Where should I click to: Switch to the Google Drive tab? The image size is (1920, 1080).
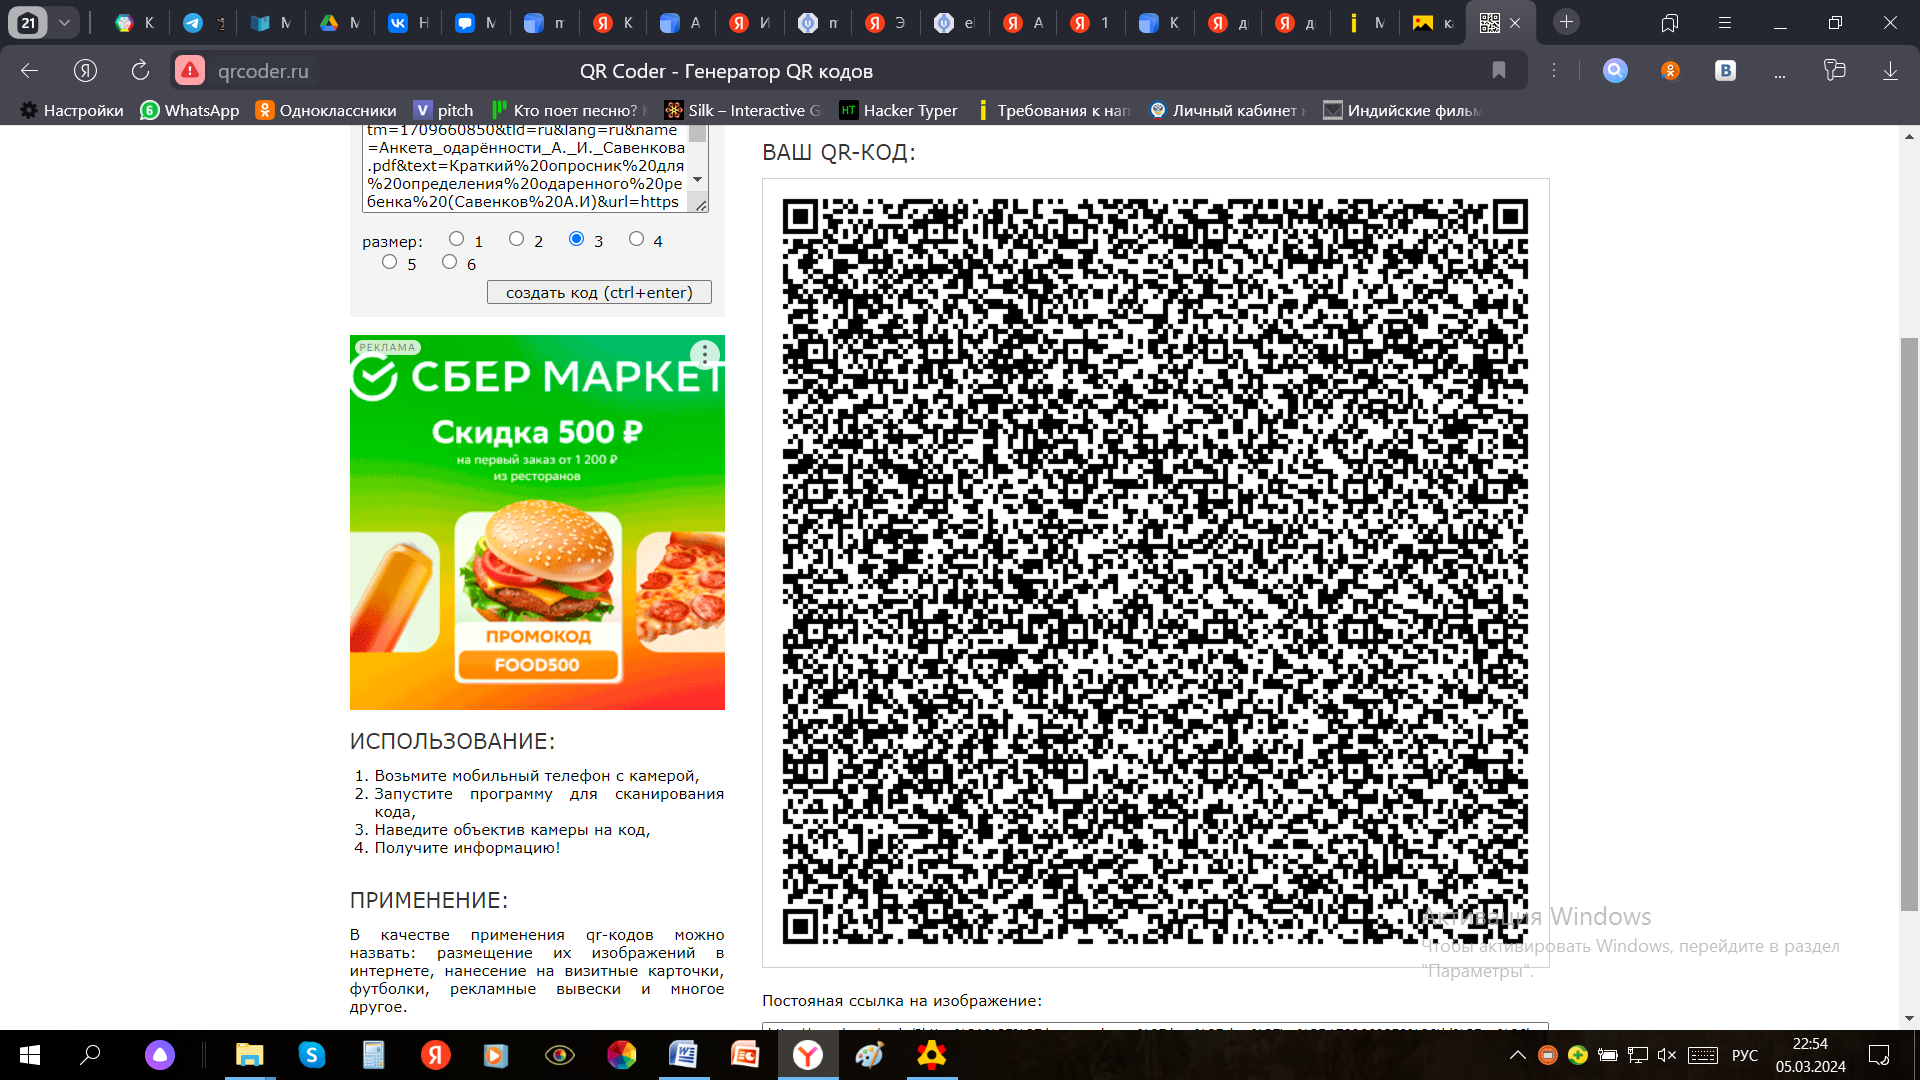(x=339, y=22)
